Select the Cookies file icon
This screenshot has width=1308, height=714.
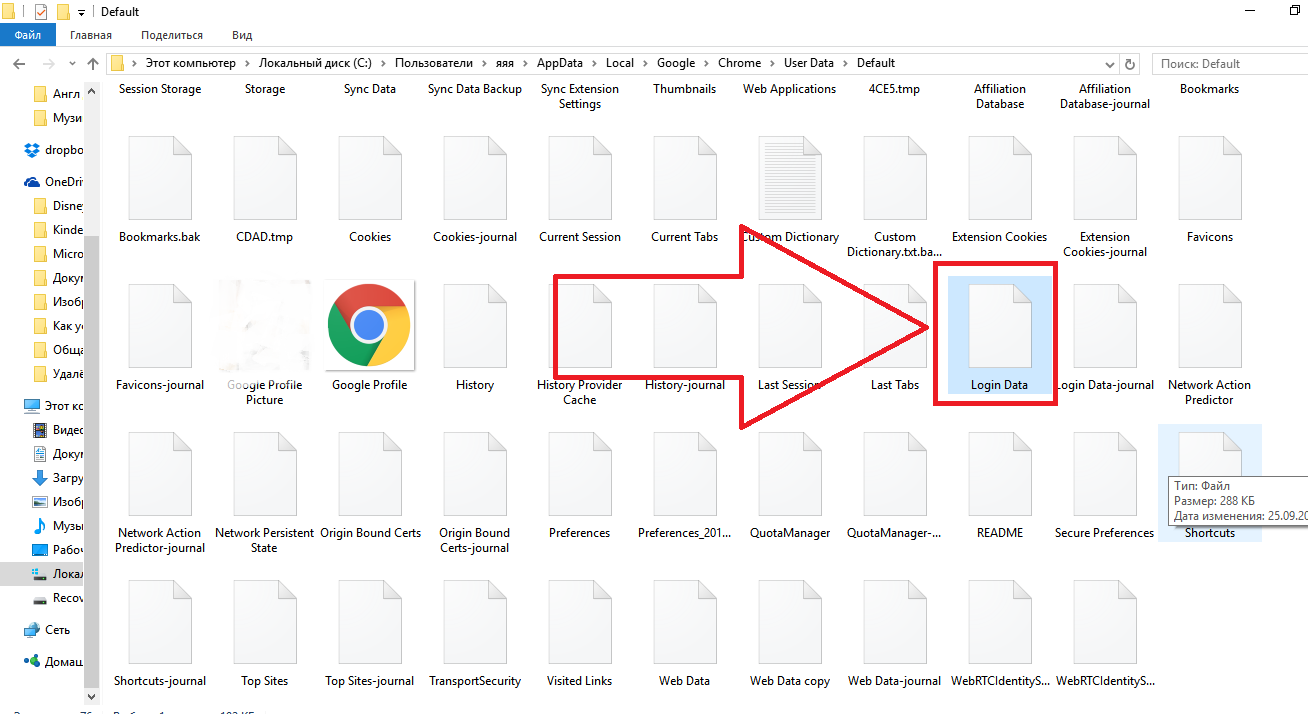pyautogui.click(x=369, y=180)
